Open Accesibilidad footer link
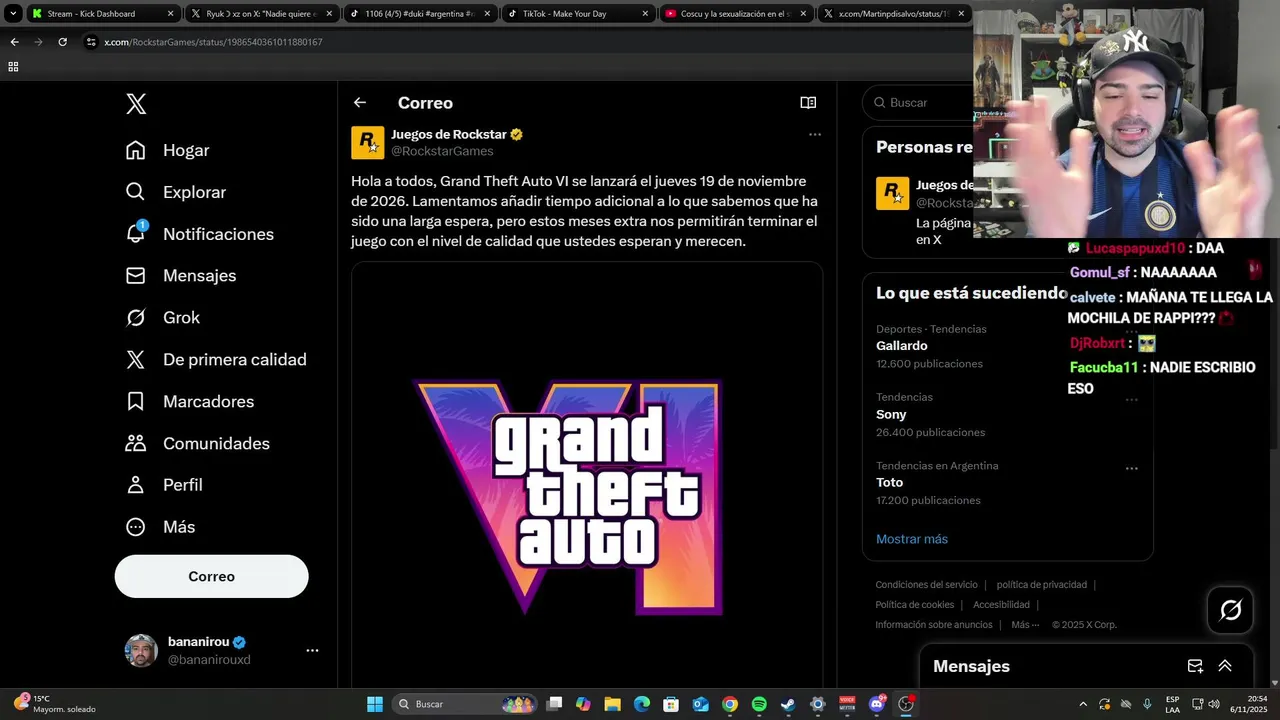The image size is (1280, 720). 1001,605
